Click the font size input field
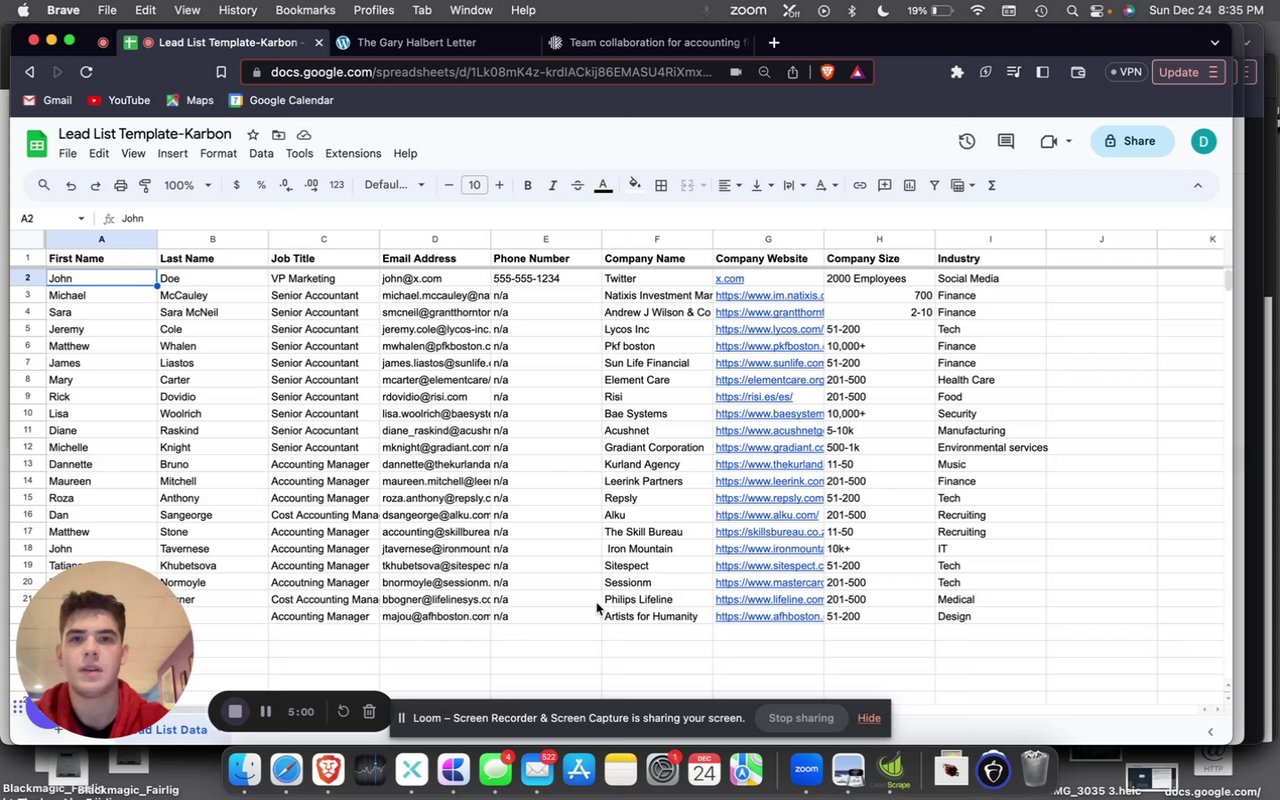 (474, 185)
